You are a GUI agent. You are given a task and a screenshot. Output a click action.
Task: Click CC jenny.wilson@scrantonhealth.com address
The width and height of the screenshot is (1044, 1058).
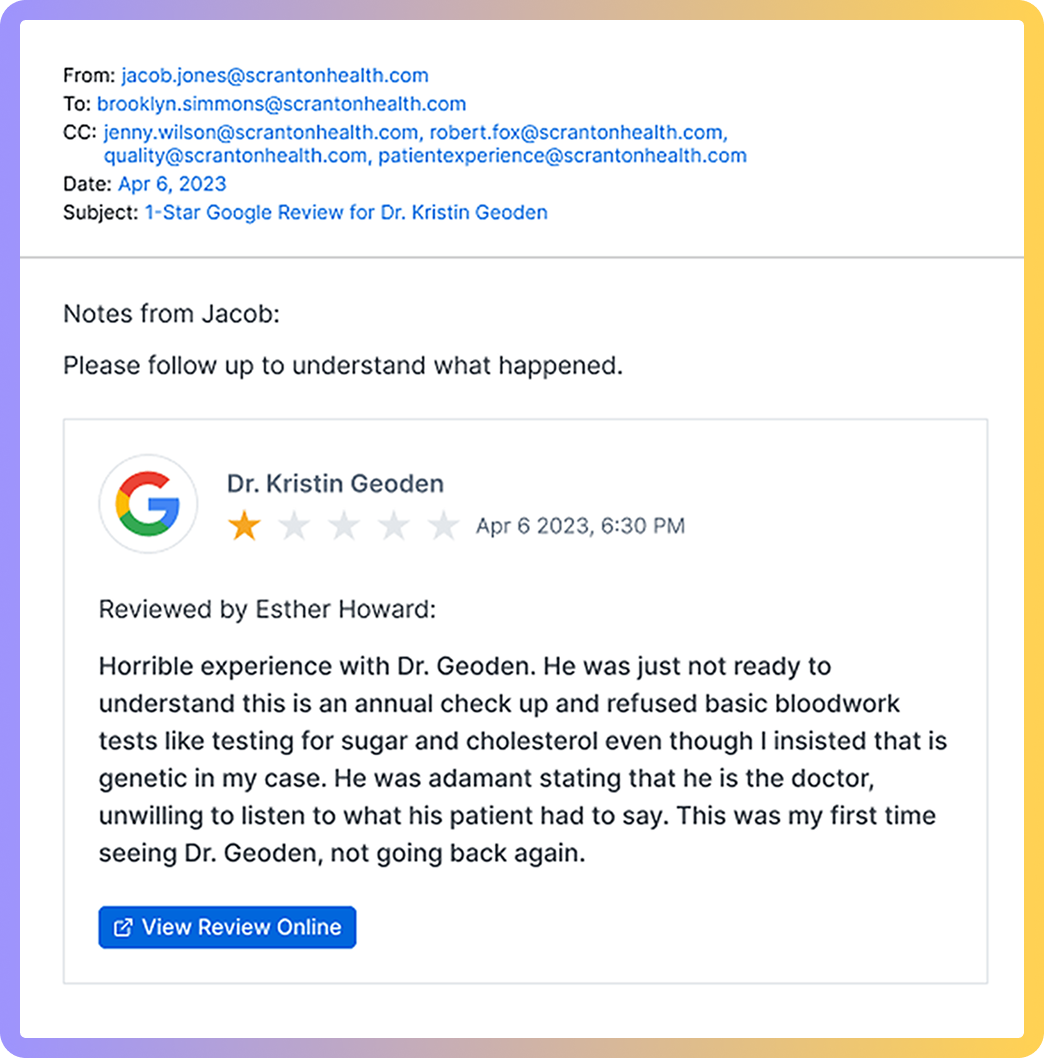pyautogui.click(x=261, y=132)
